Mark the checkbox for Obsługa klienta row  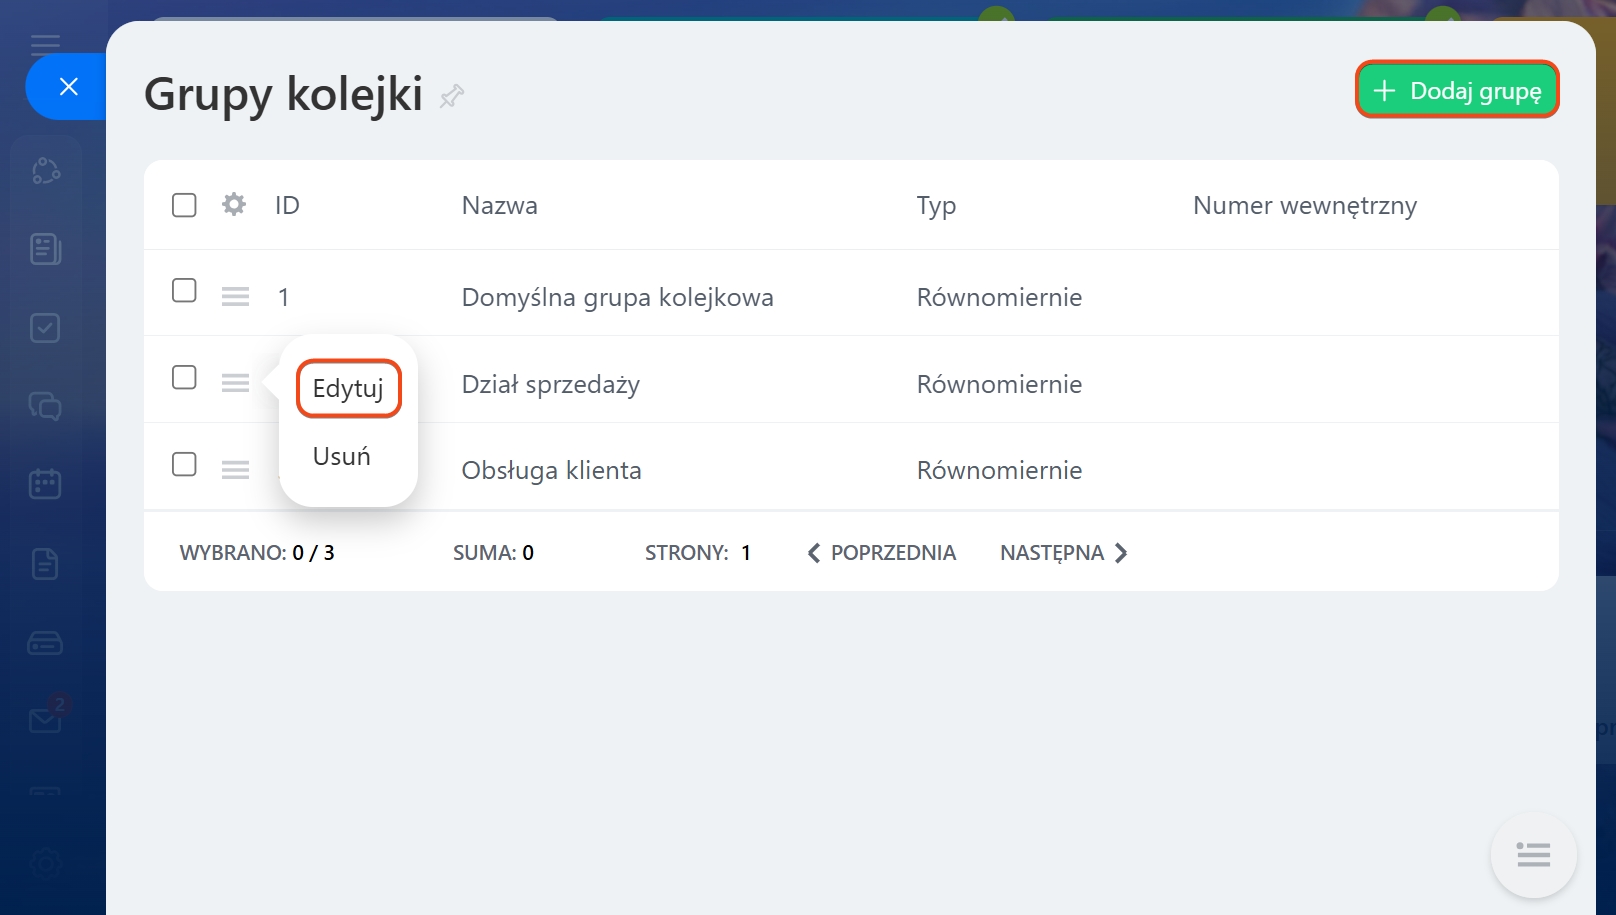pos(184,465)
